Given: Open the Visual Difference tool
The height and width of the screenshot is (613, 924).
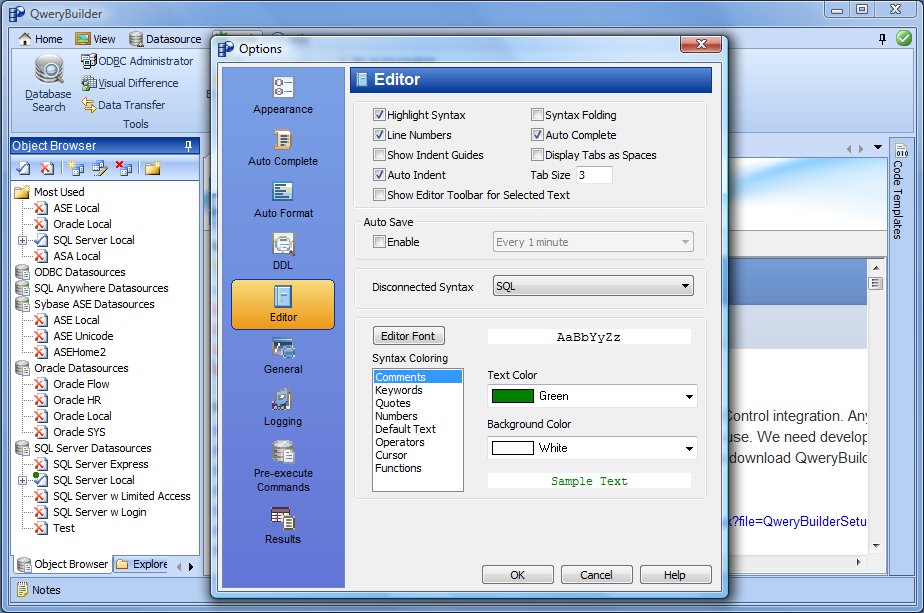Looking at the screenshot, I should 130,83.
